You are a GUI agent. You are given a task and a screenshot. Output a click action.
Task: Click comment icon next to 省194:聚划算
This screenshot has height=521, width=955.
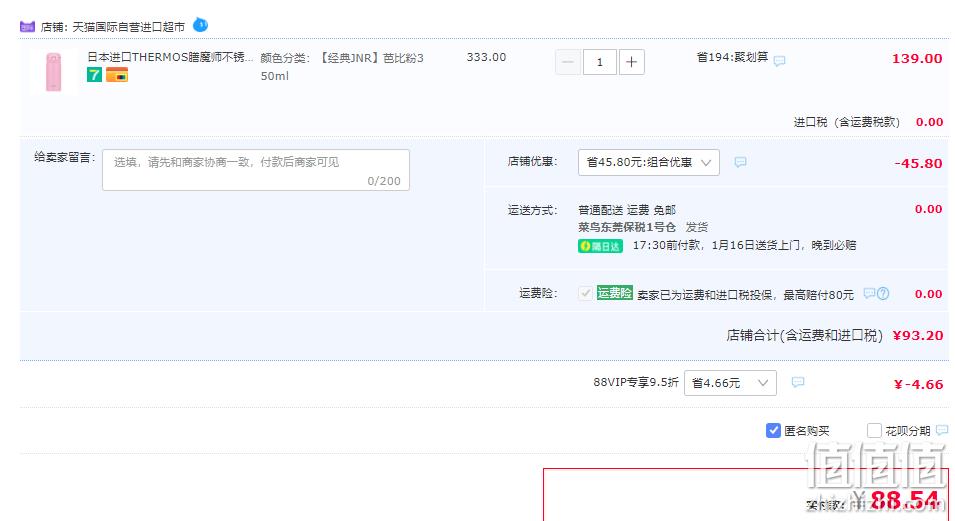coord(779,61)
